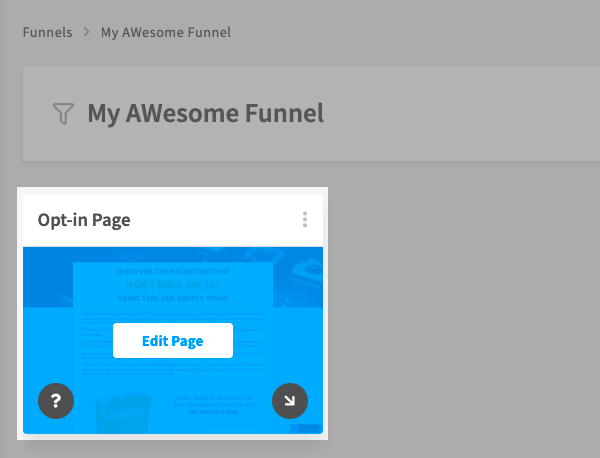
Task: Click the small badge at thumbnail's bottom-right corner
Action: [x=306, y=428]
